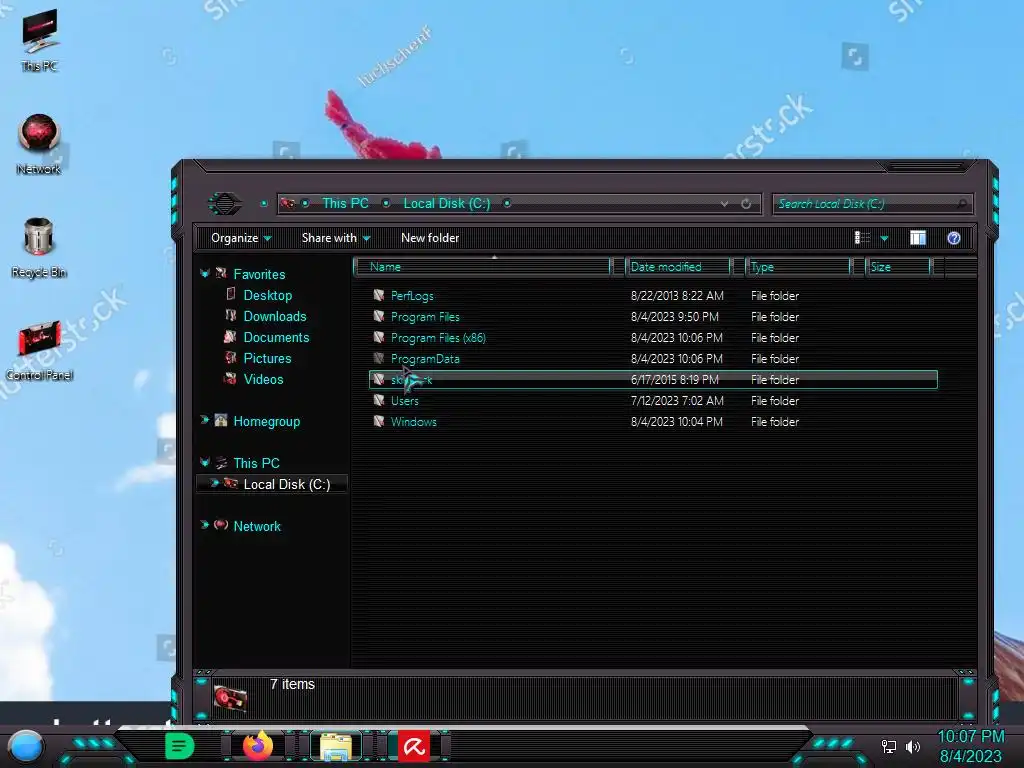Screen dimensions: 1024x768
Task: Collapse the Favorites tree node
Action: (205, 274)
